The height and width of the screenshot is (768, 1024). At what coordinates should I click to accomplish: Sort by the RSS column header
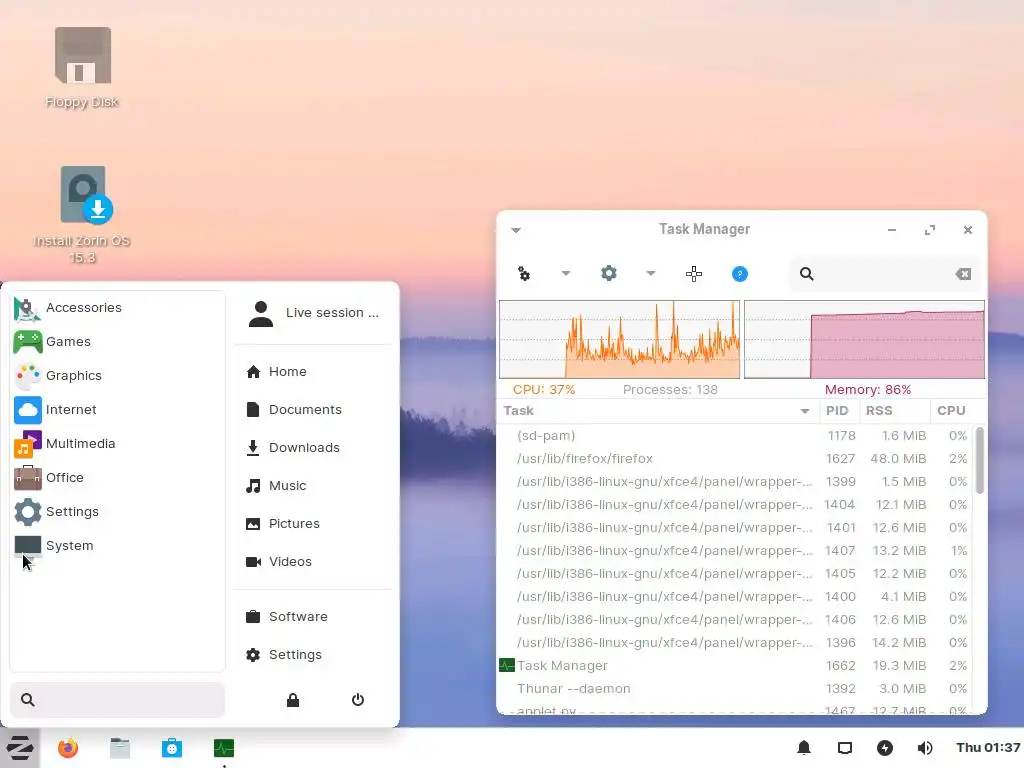pos(893,411)
